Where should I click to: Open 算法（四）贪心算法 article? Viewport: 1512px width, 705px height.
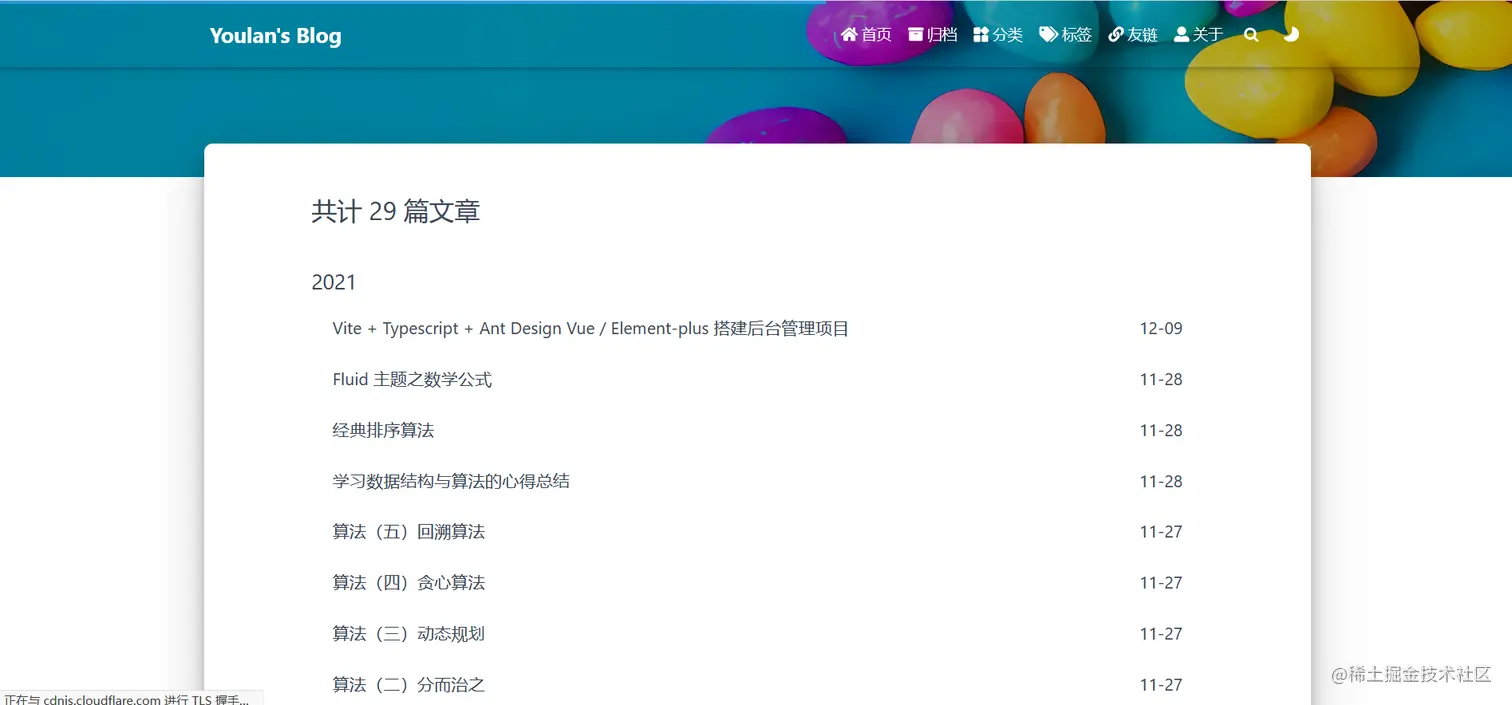click(x=408, y=582)
